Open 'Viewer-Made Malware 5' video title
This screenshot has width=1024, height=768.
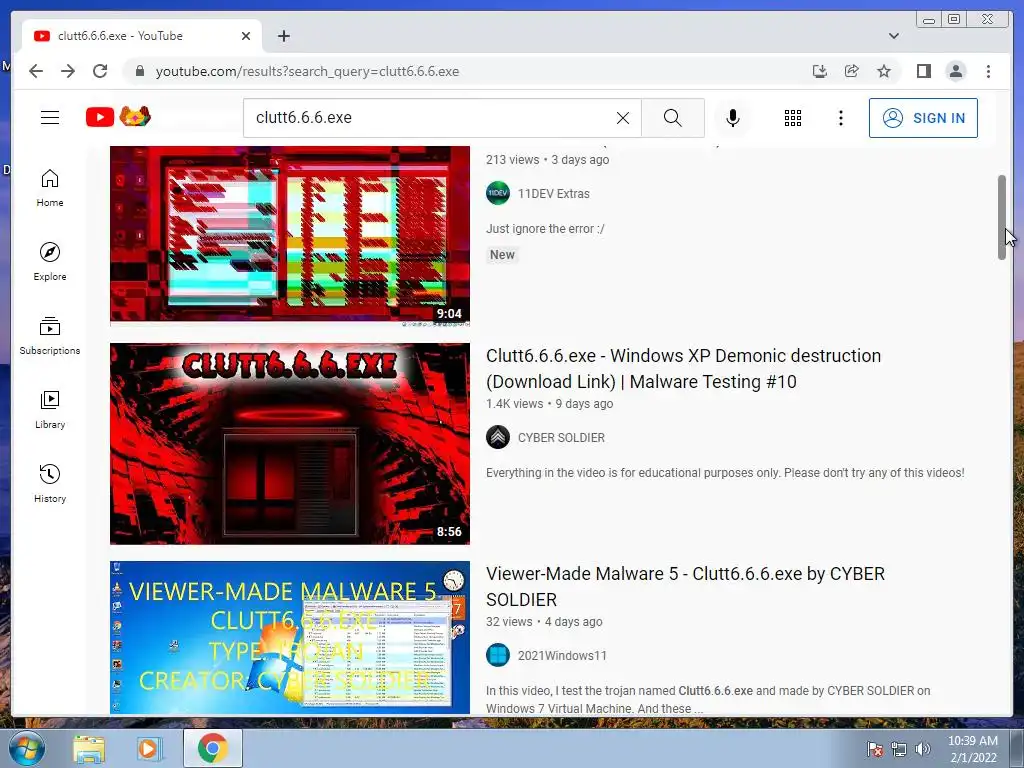(x=685, y=586)
